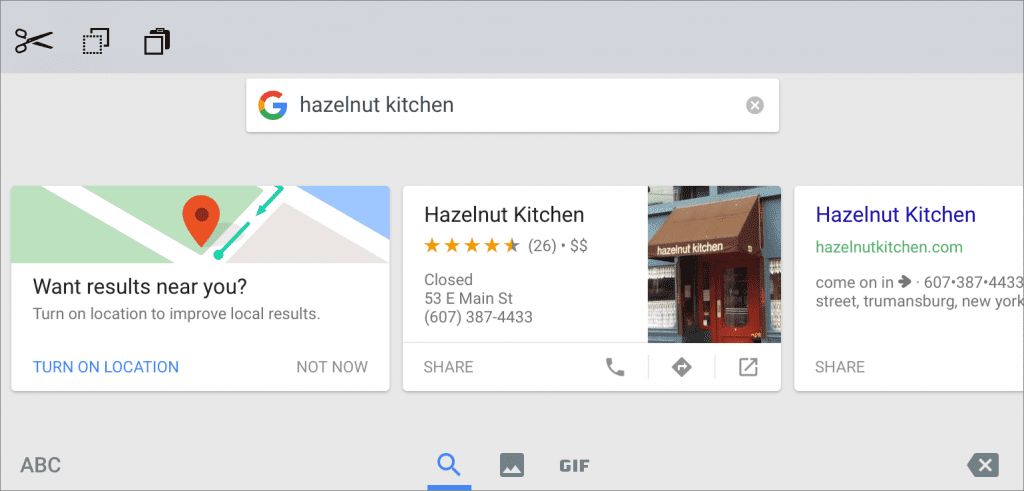This screenshot has height=491, width=1024.
Task: Select the search magnifier tab
Action: [x=449, y=465]
